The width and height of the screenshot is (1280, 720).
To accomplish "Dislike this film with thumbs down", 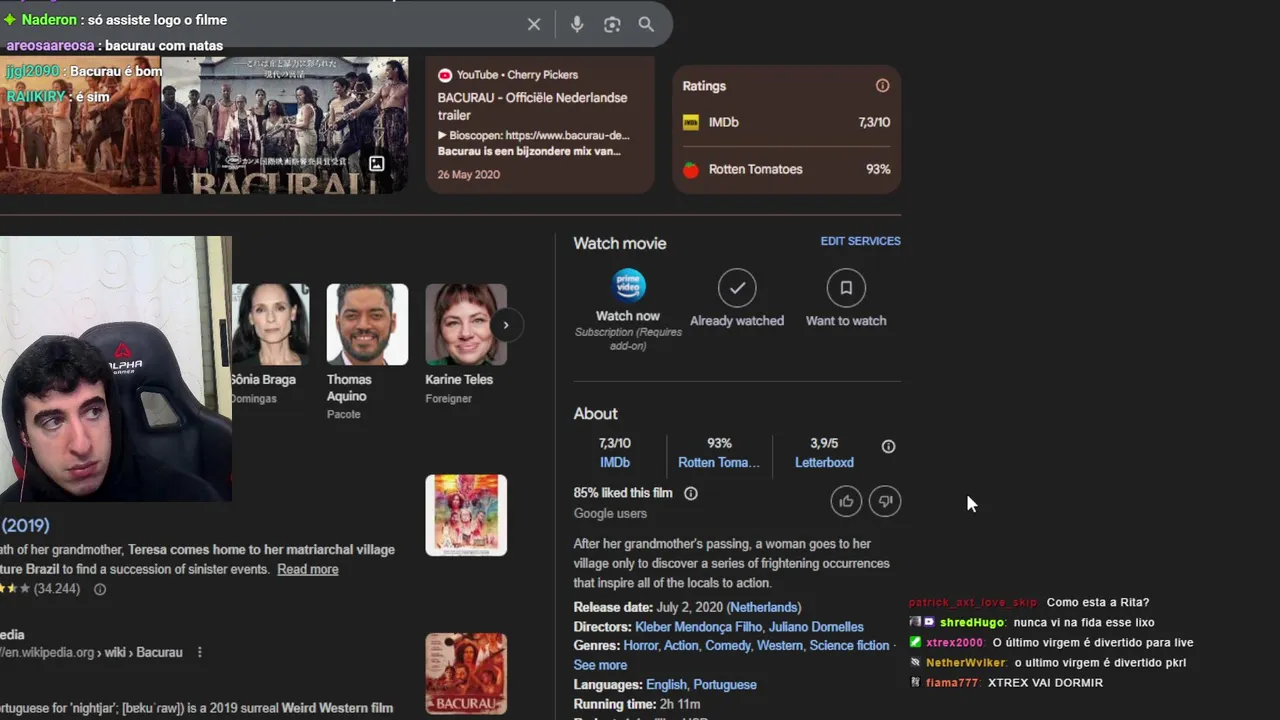I will click(x=885, y=501).
